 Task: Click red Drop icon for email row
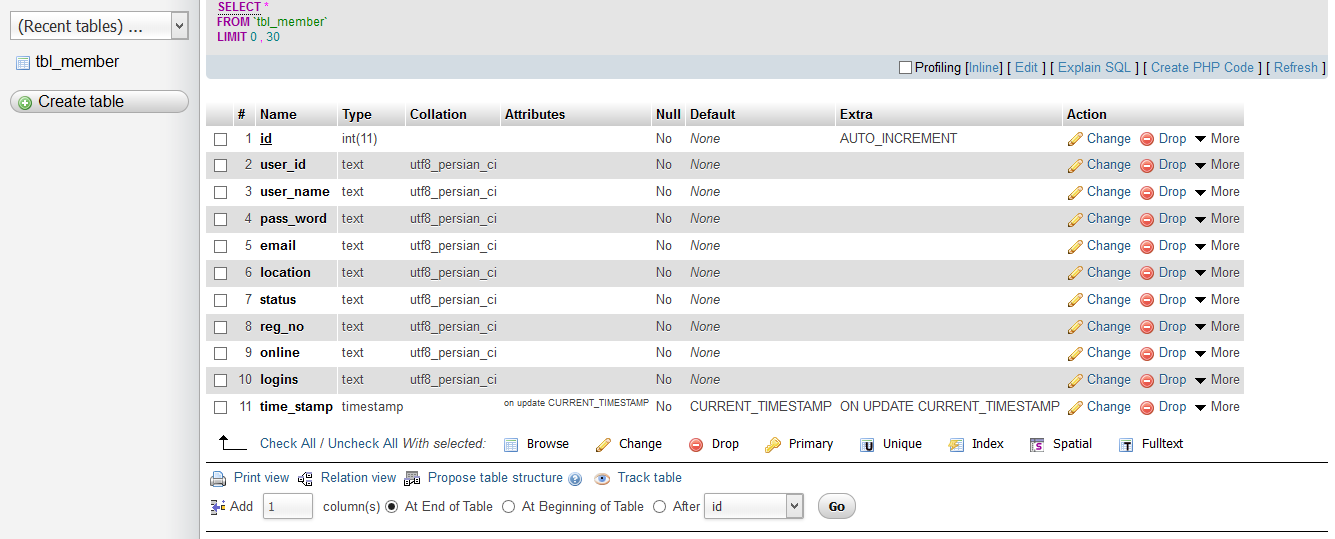1147,247
